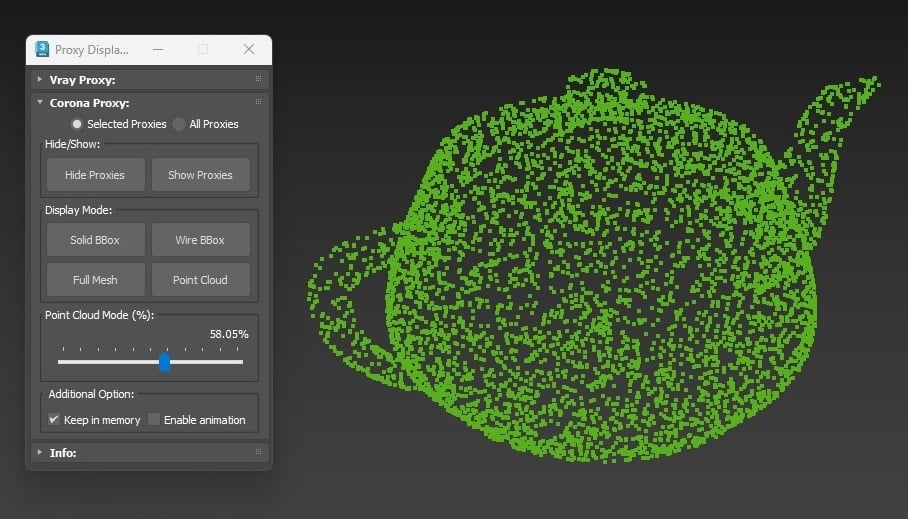The width and height of the screenshot is (908, 519).
Task: Click the grip icon on Info rollout
Action: pos(258,452)
